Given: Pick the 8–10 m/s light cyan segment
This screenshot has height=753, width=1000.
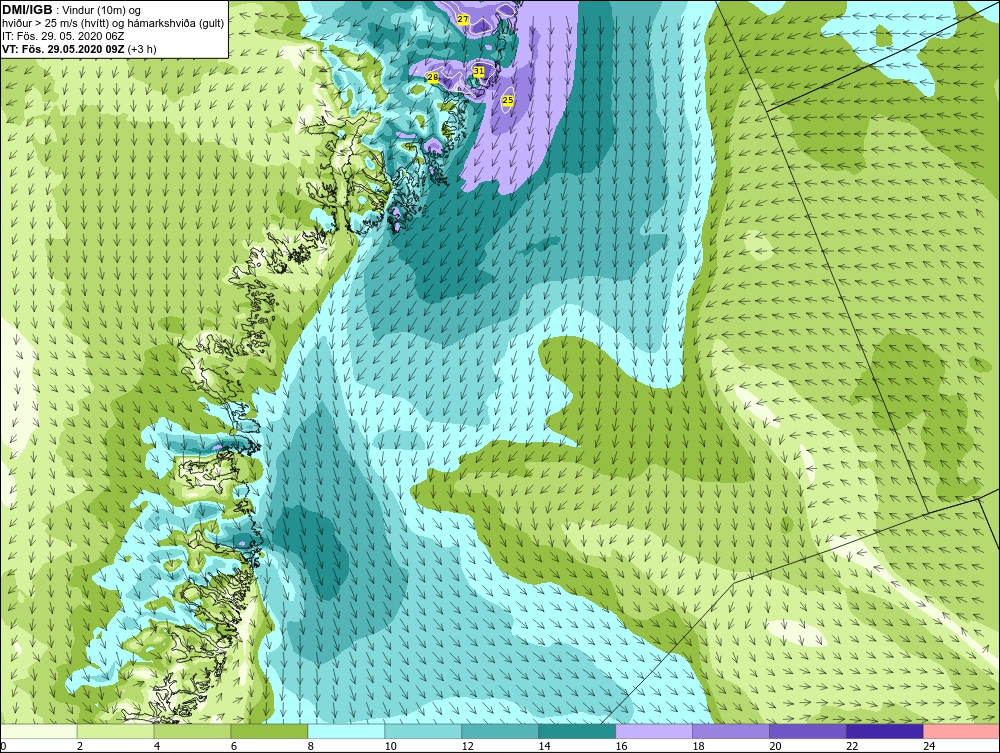Looking at the screenshot, I should pos(346,731).
